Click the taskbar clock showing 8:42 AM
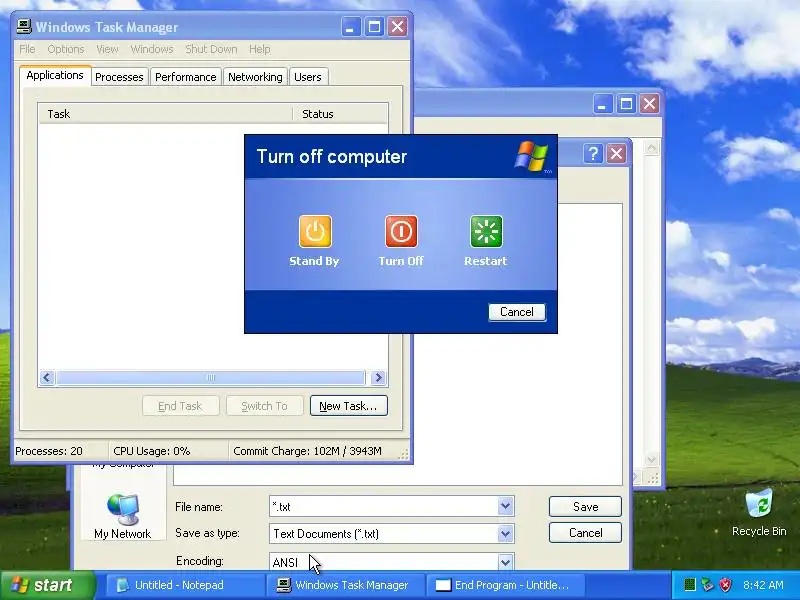This screenshot has height=600, width=800. pyautogui.click(x=763, y=585)
